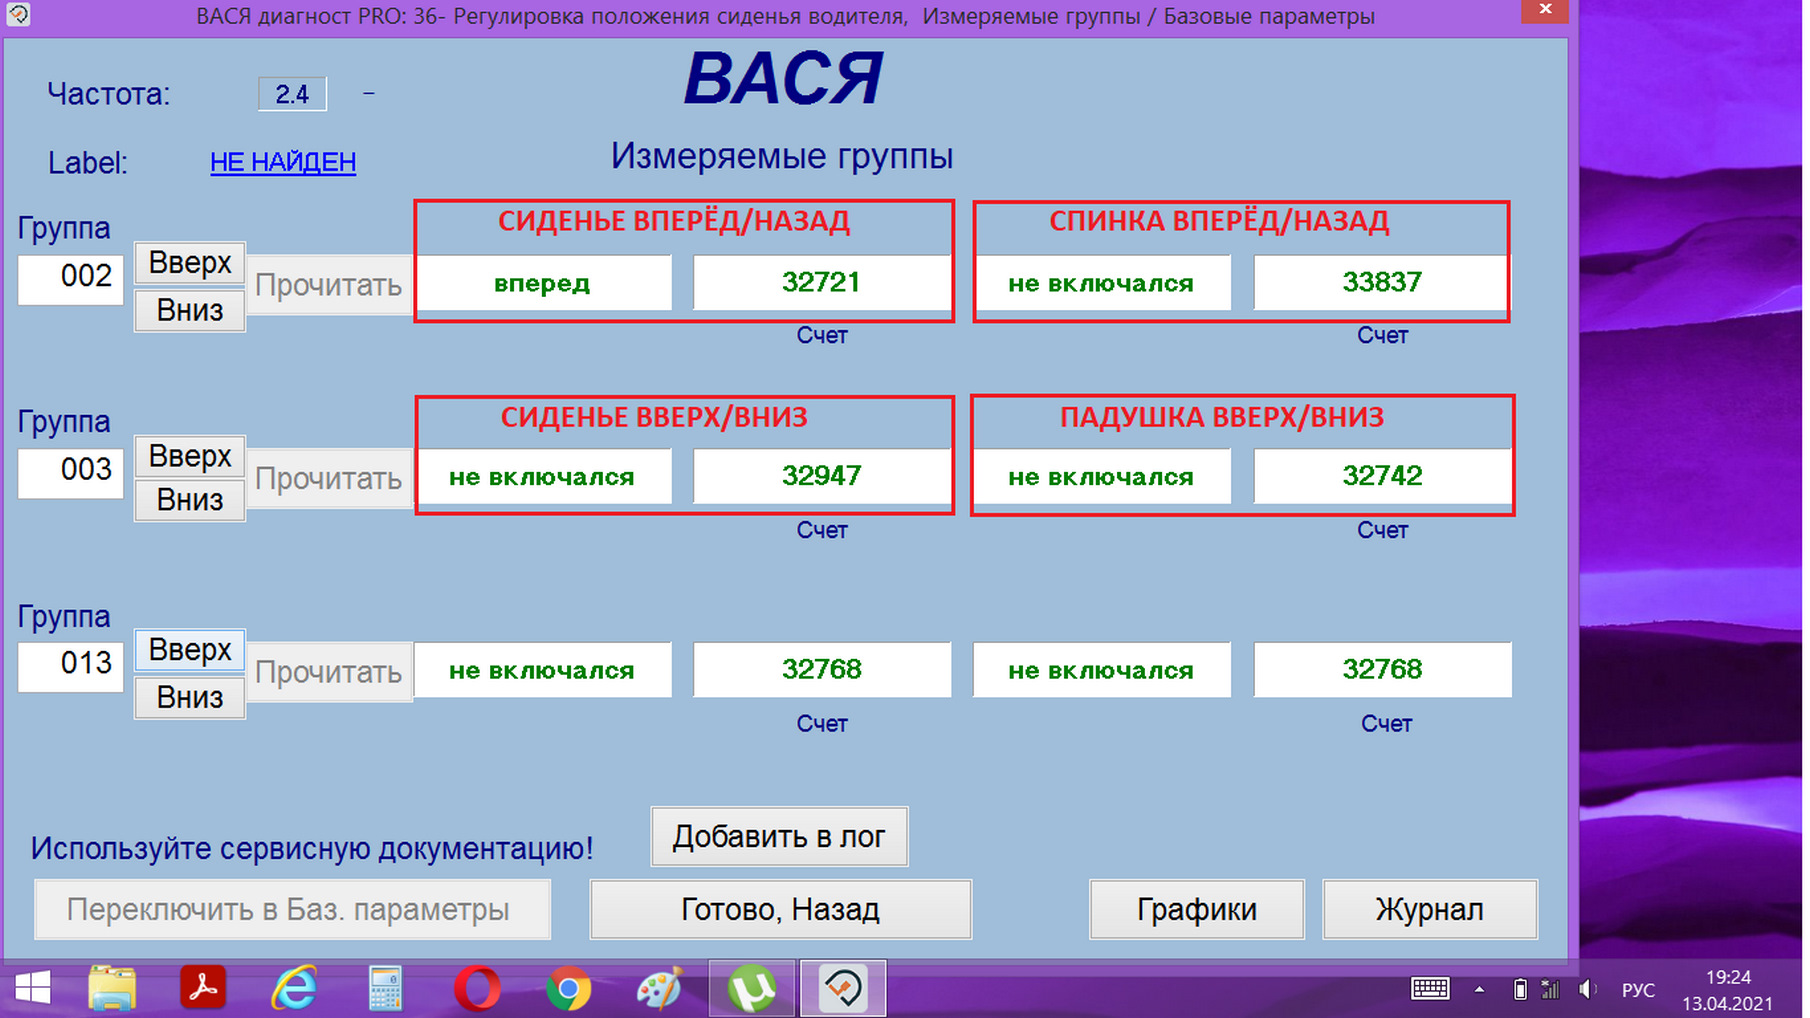Open the НЕ НАЙДЕН label link
This screenshot has height=1018, width=1810.
coord(283,162)
